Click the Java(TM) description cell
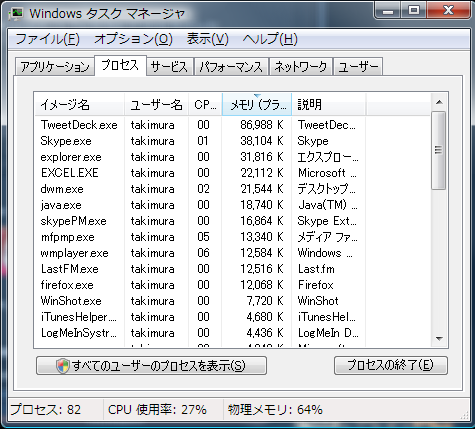Viewport: 475px width, 429px height. 328,205
